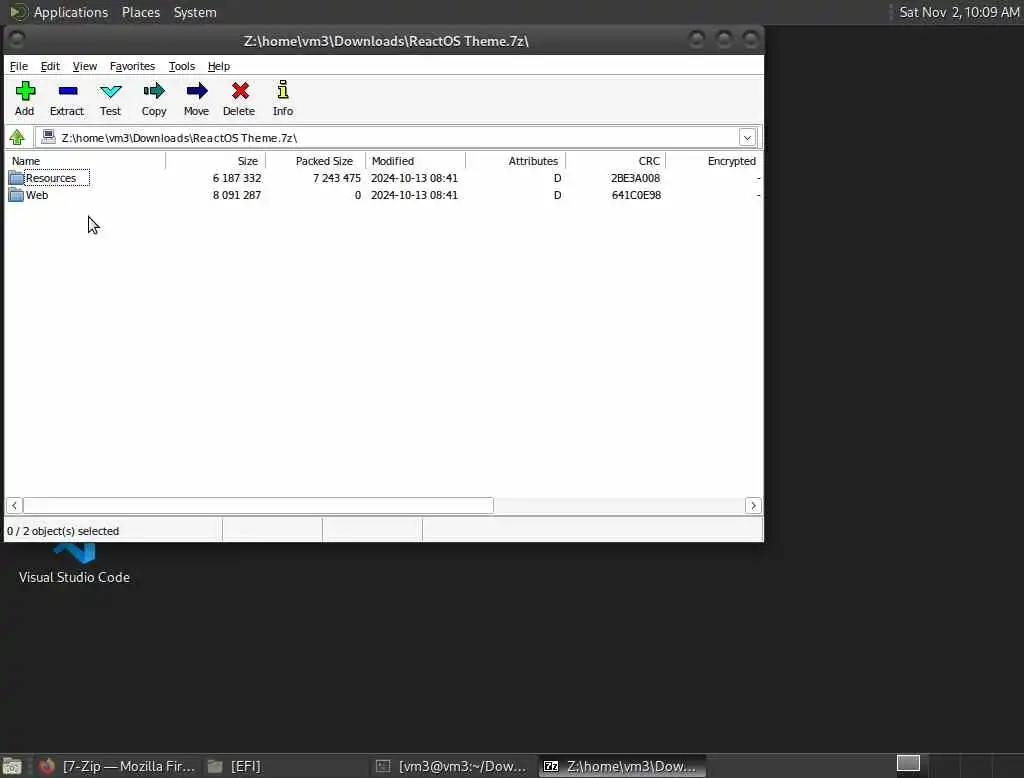The width and height of the screenshot is (1024, 778).
Task: Click Web size 8 091 287
Action: [x=236, y=195]
